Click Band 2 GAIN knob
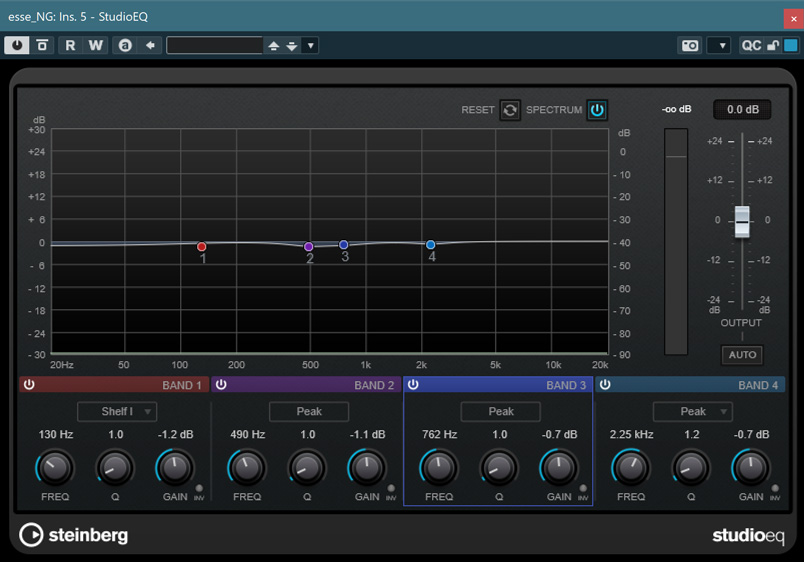Image resolution: width=804 pixels, height=562 pixels. click(x=367, y=468)
